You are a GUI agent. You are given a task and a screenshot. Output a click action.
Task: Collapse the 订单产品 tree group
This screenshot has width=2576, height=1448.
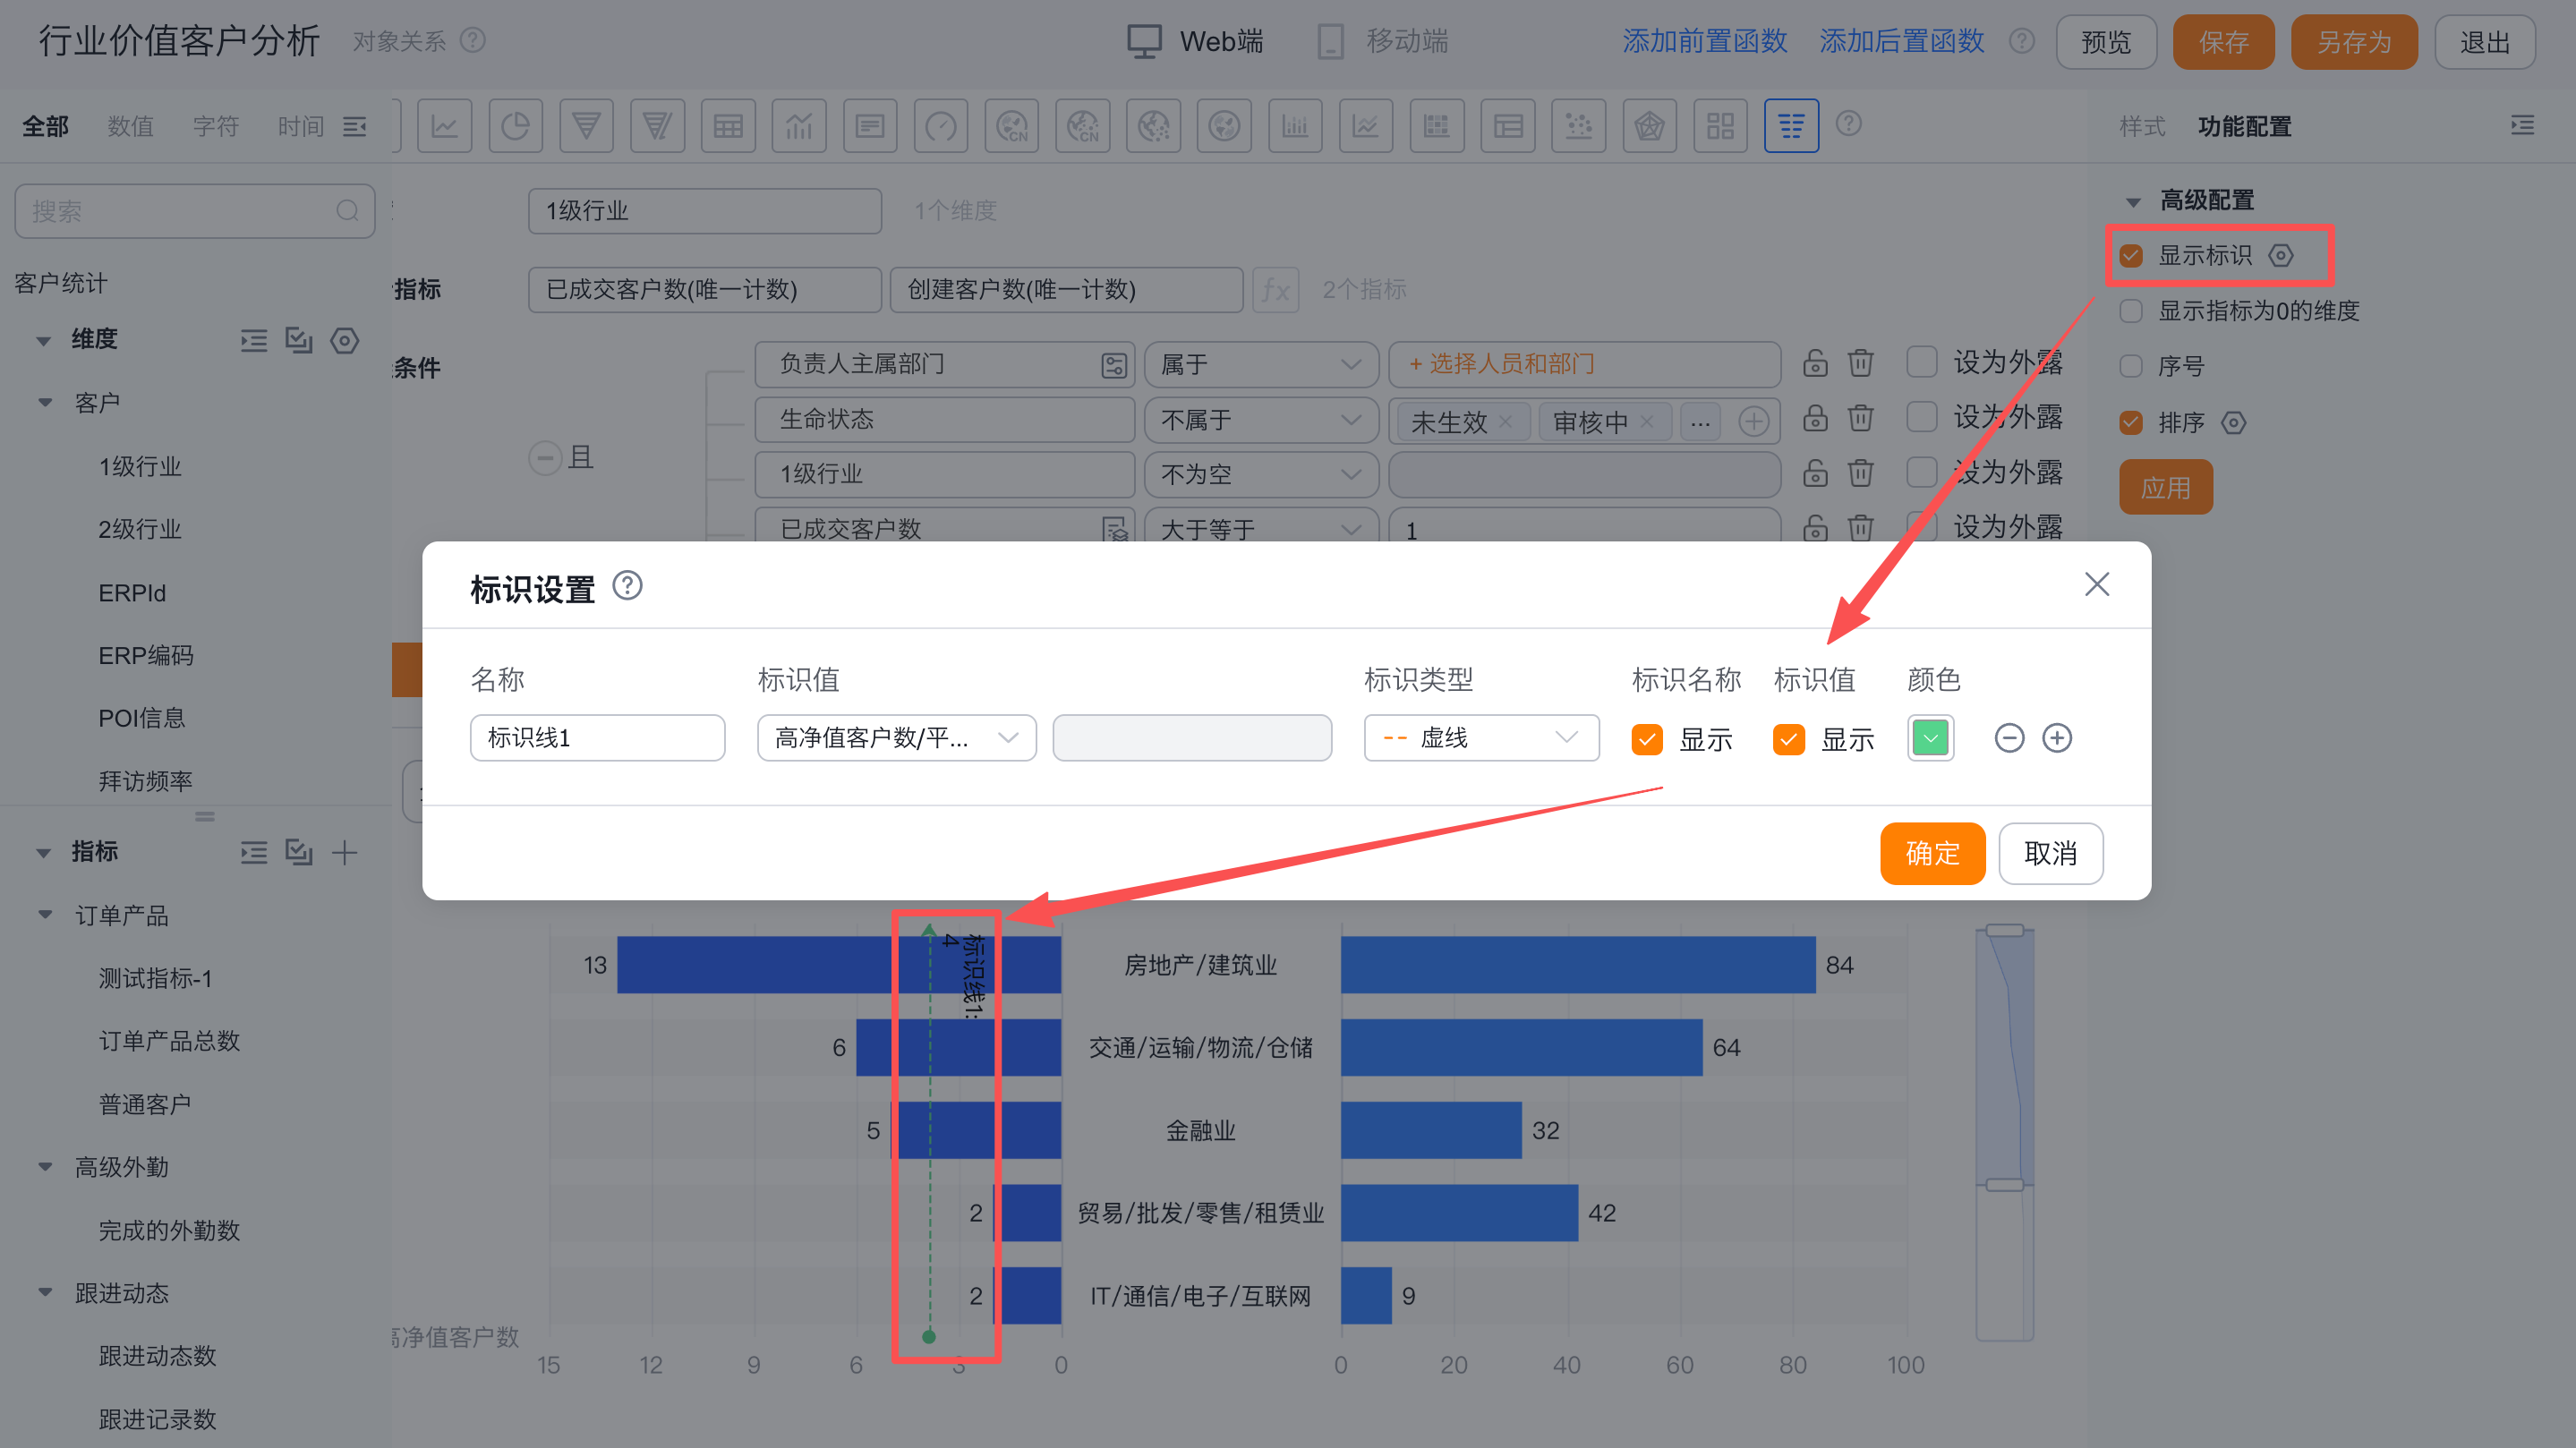click(x=45, y=915)
